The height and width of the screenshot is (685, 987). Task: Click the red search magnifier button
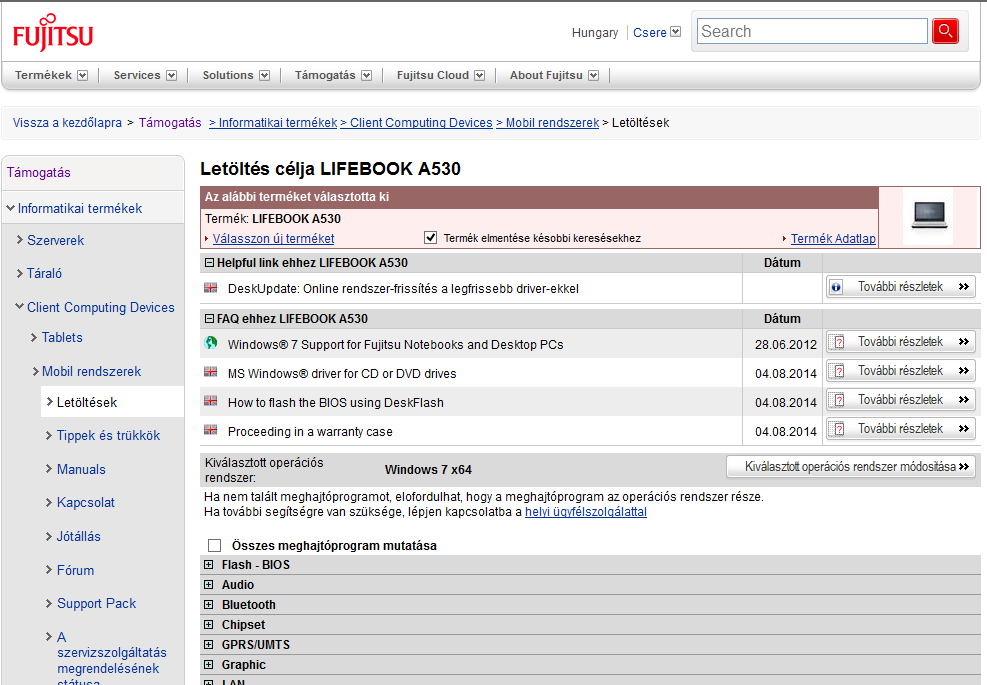click(945, 31)
